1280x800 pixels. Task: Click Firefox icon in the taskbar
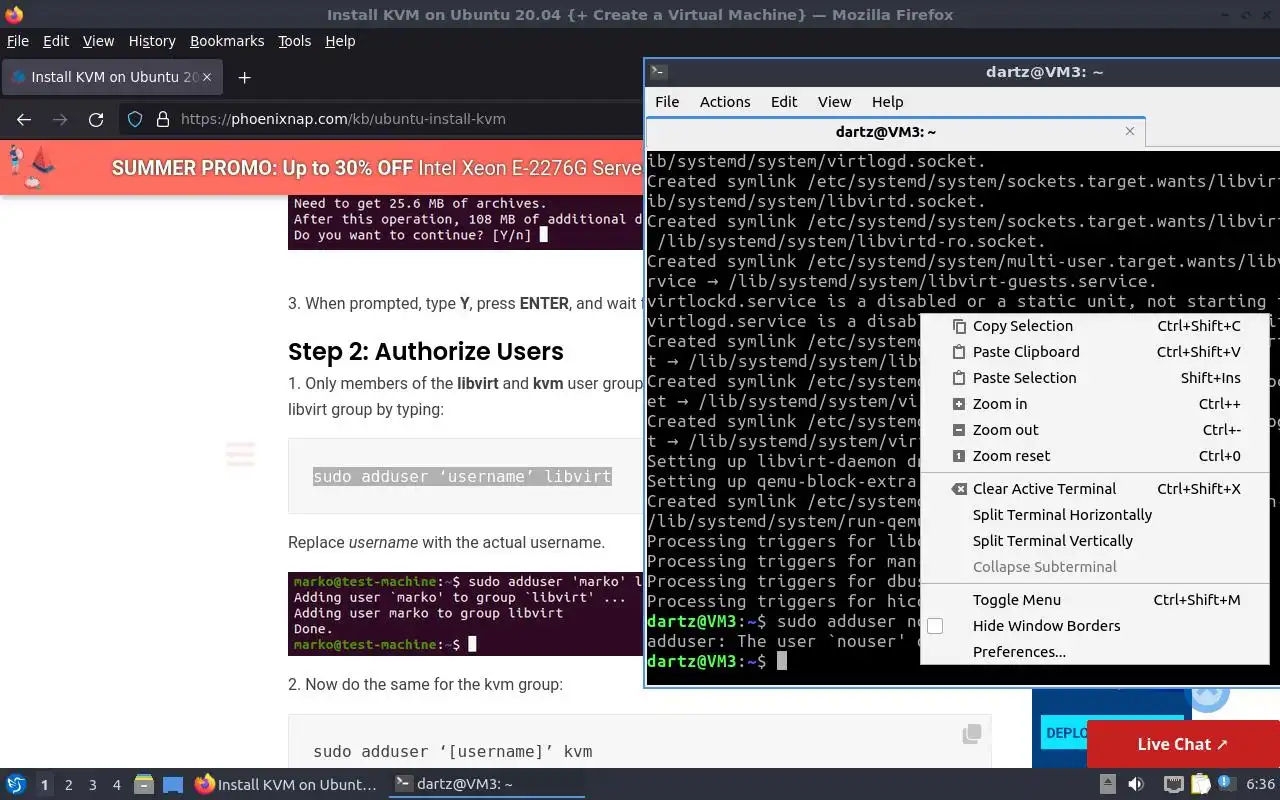pos(204,785)
